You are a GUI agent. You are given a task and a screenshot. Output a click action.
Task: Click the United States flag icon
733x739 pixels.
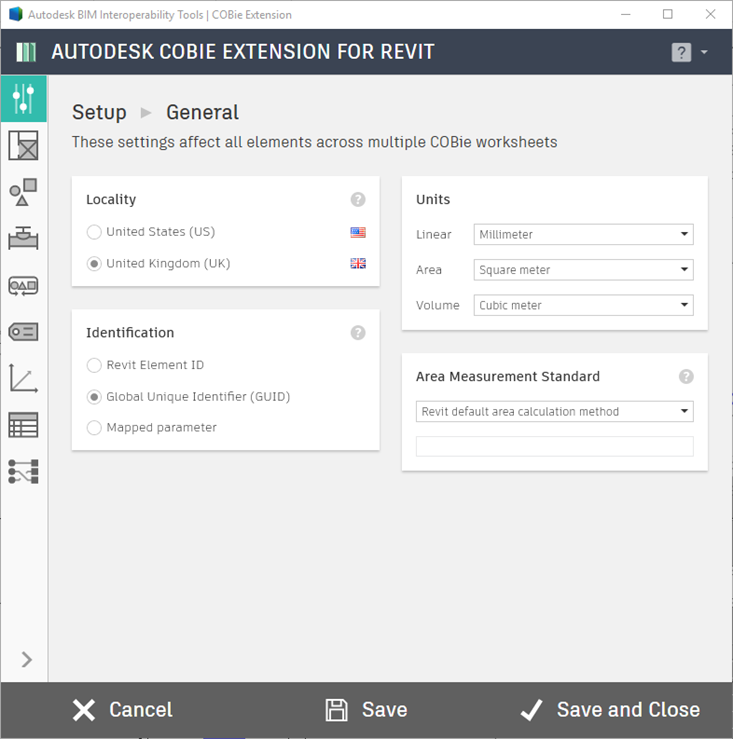pos(358,232)
